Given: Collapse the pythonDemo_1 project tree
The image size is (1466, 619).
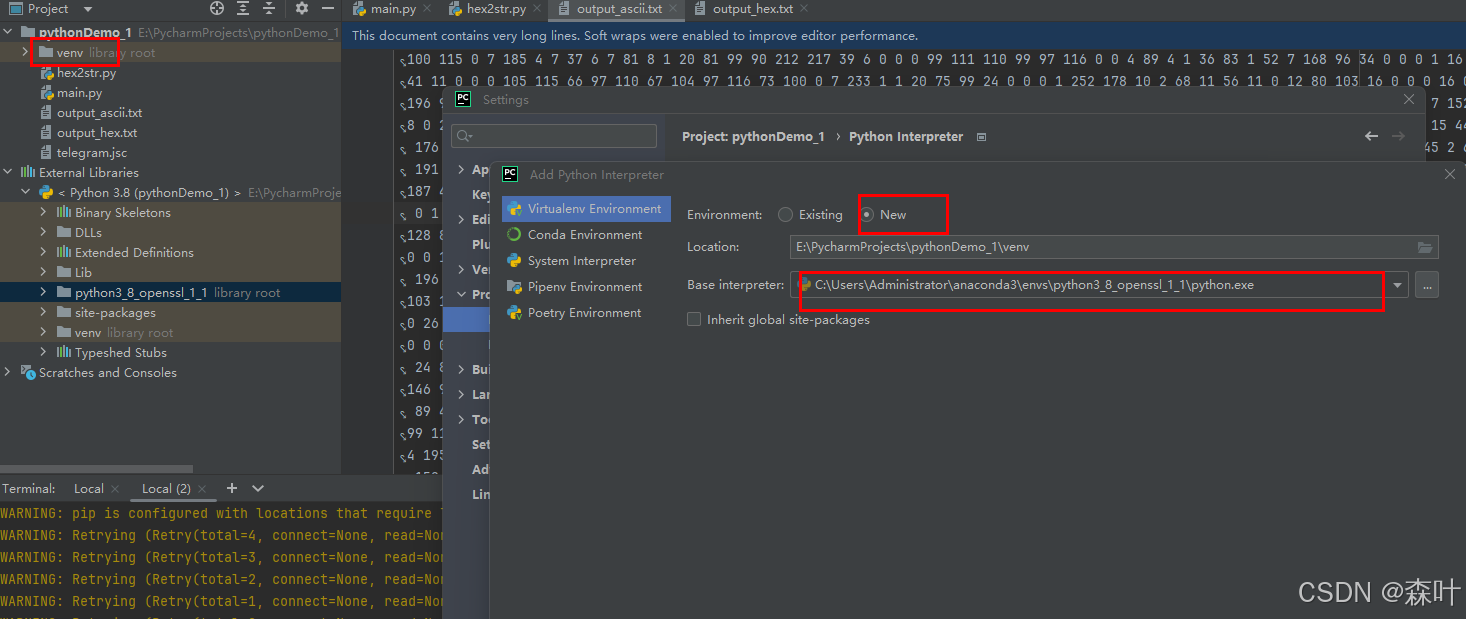Looking at the screenshot, I should (7, 31).
